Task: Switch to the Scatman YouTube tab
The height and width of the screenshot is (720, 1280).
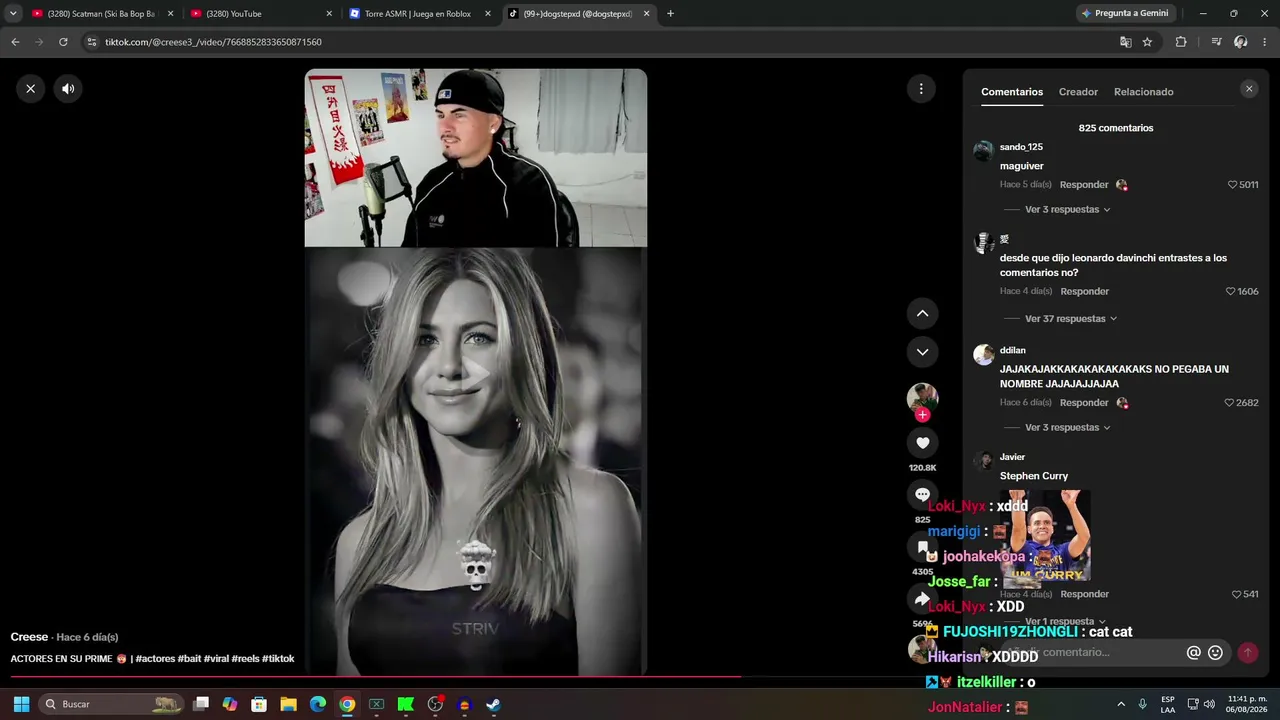Action: [102, 14]
